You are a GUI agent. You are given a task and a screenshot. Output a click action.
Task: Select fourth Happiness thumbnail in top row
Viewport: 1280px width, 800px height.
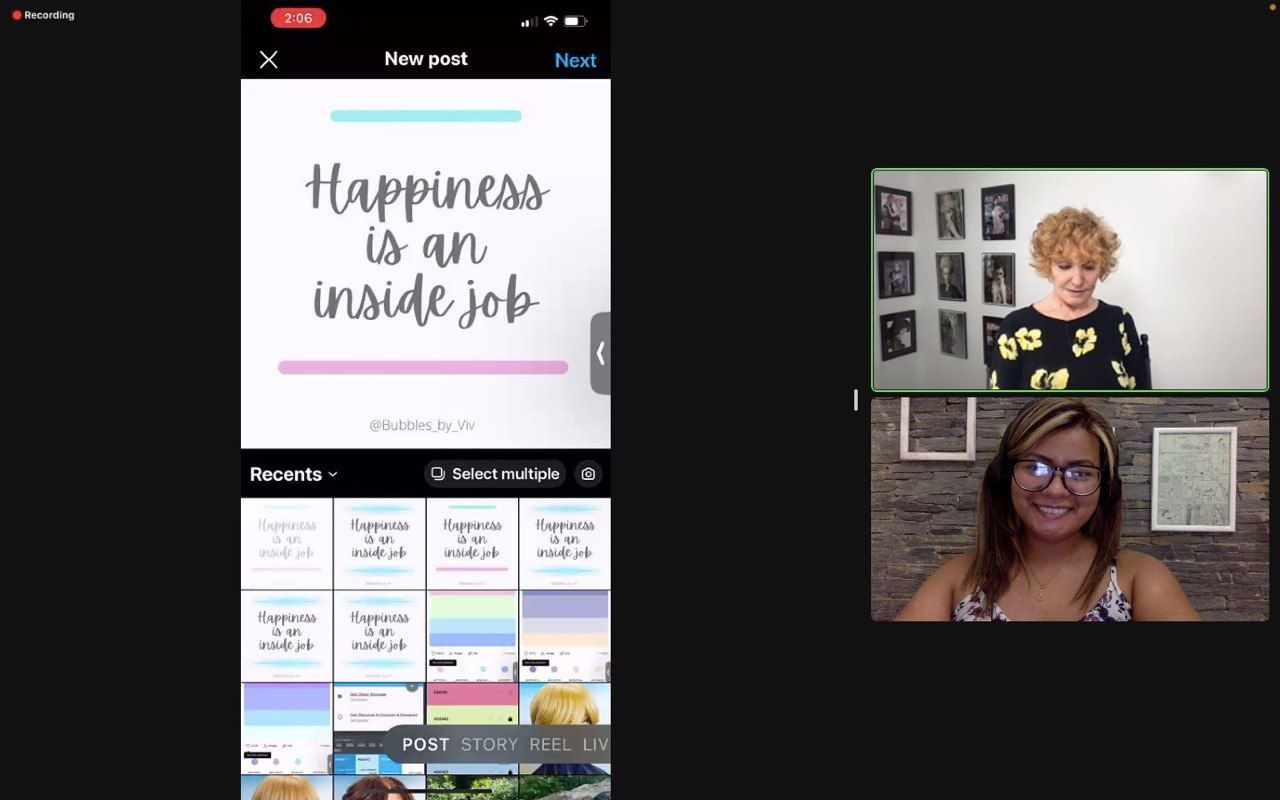pyautogui.click(x=565, y=544)
